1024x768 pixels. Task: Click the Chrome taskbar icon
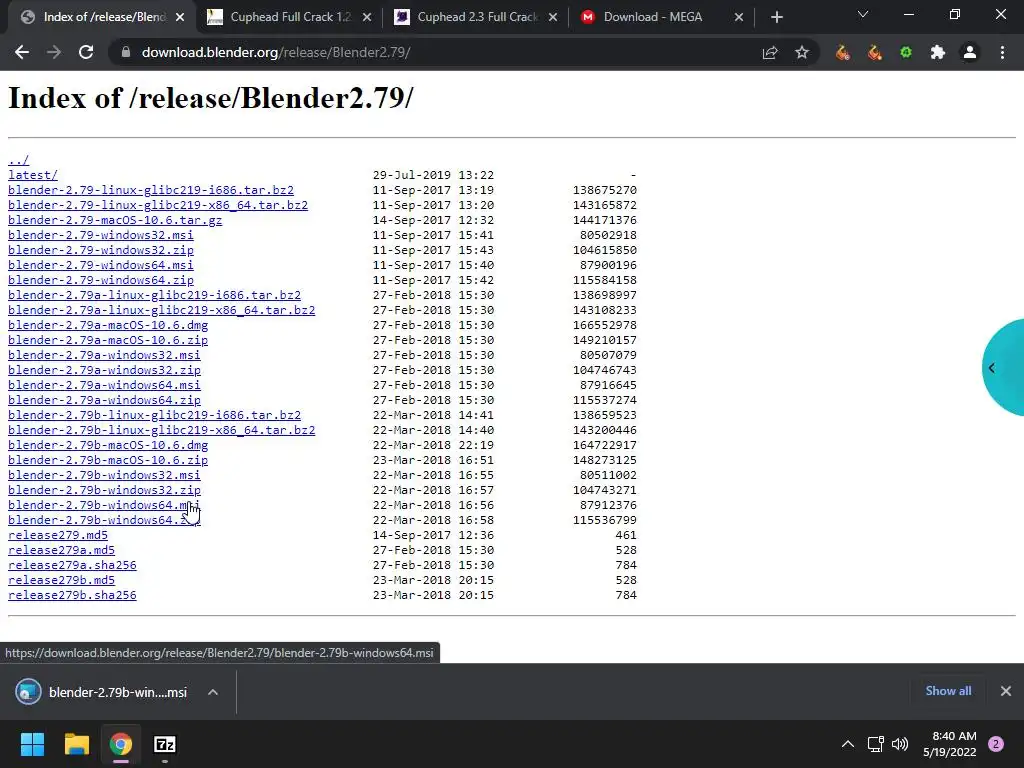pyautogui.click(x=121, y=744)
